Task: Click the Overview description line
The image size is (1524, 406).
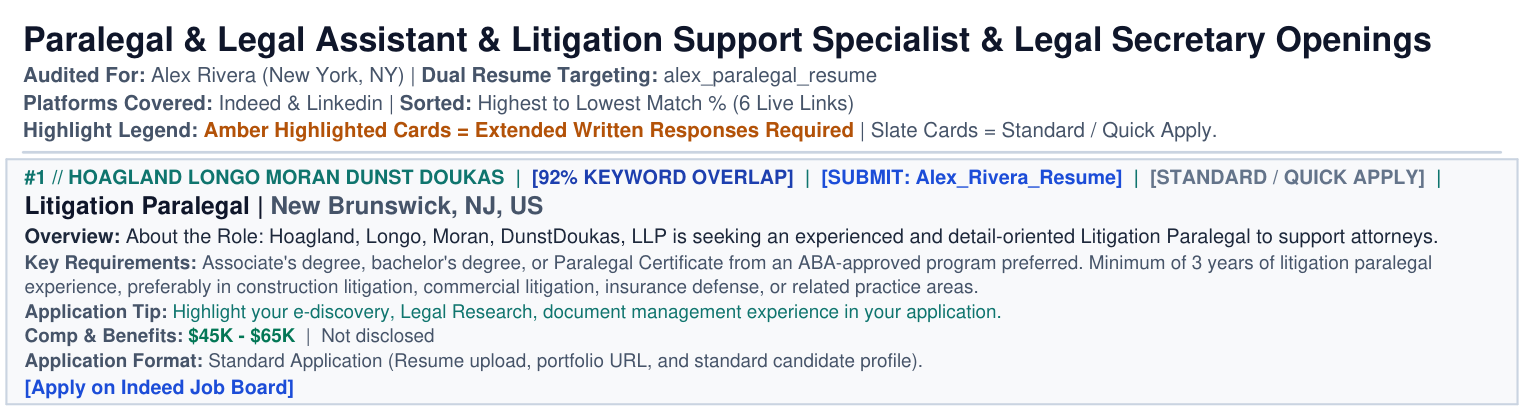Action: tap(731, 237)
